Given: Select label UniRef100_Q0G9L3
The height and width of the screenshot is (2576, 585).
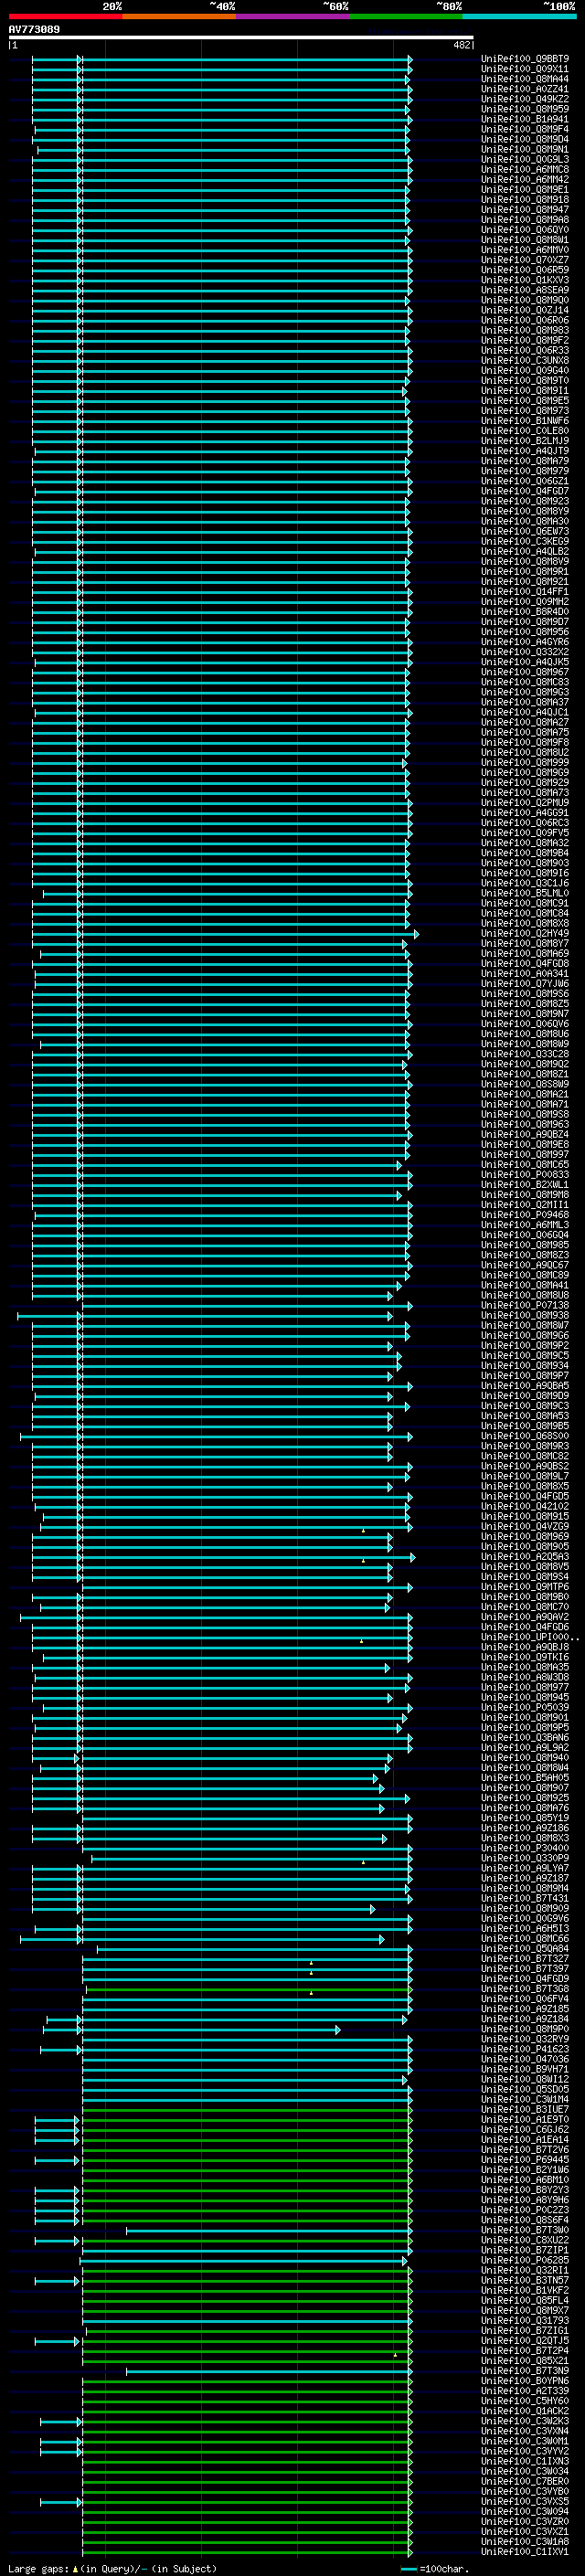Looking at the screenshot, I should (525, 159).
